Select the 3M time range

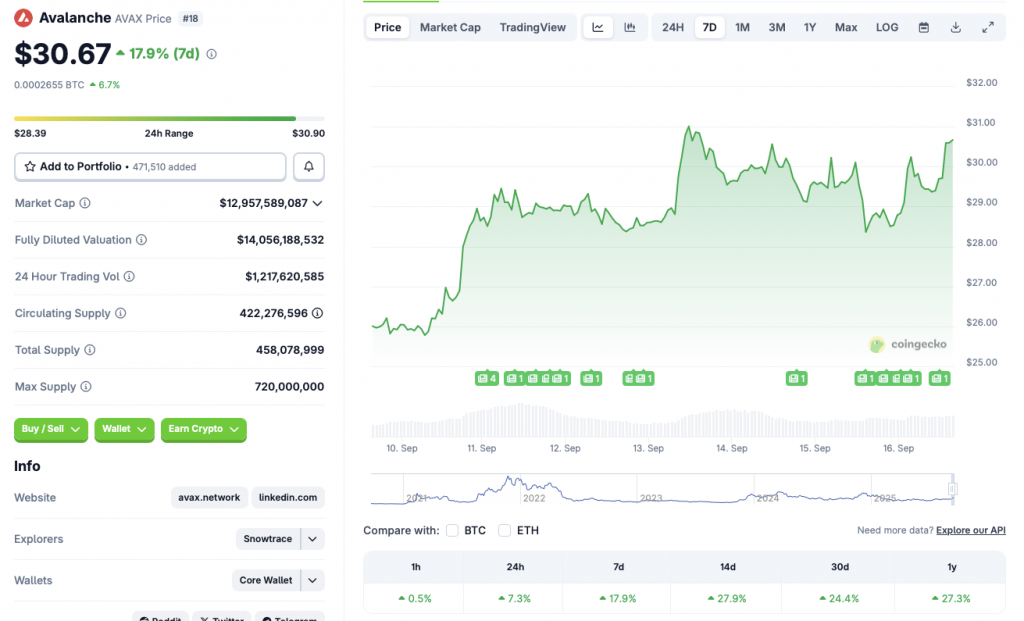pyautogui.click(x=776, y=27)
